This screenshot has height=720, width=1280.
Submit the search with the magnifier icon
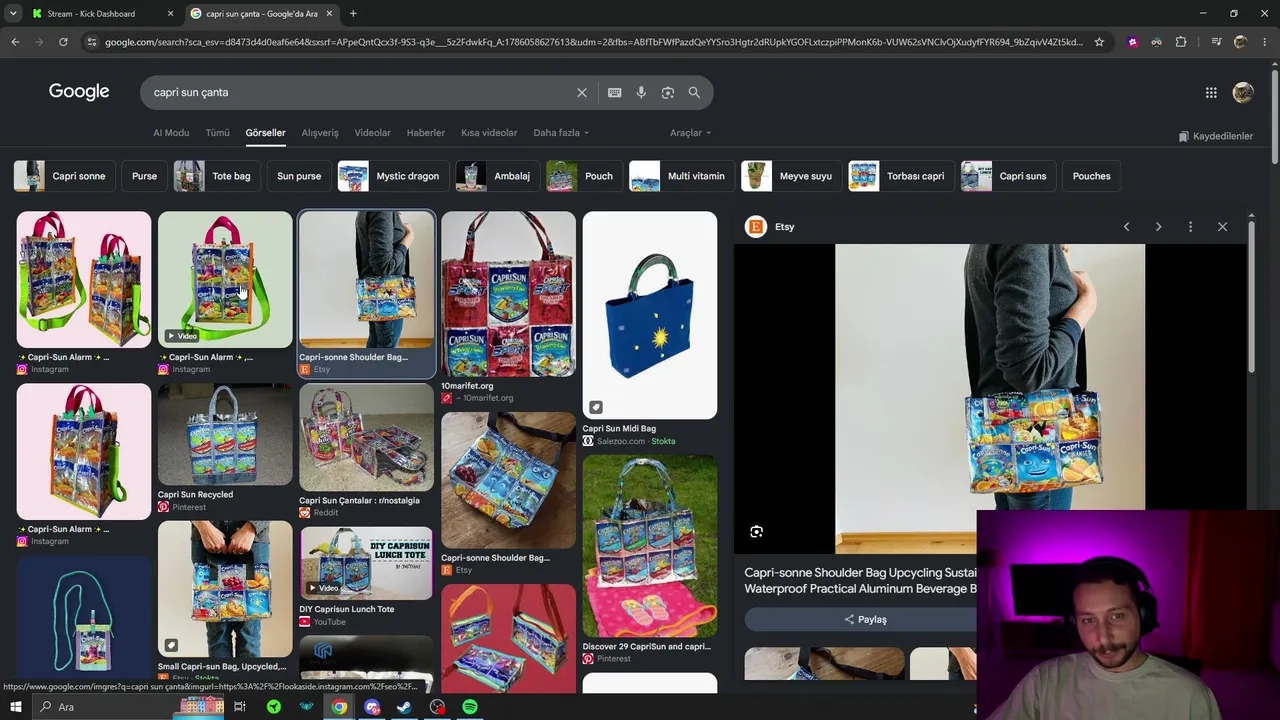tap(694, 93)
